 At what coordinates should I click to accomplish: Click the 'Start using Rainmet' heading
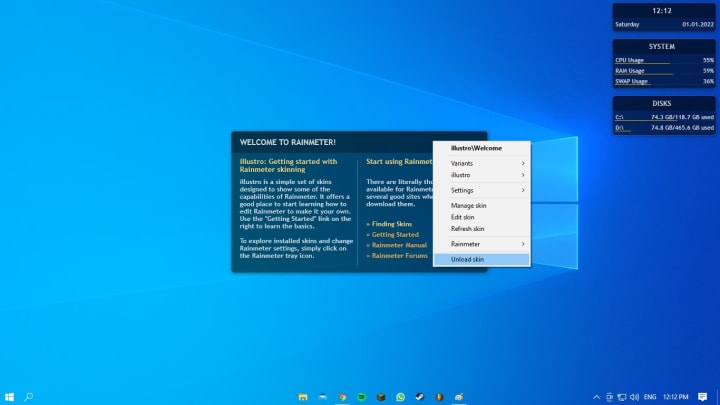[399, 162]
